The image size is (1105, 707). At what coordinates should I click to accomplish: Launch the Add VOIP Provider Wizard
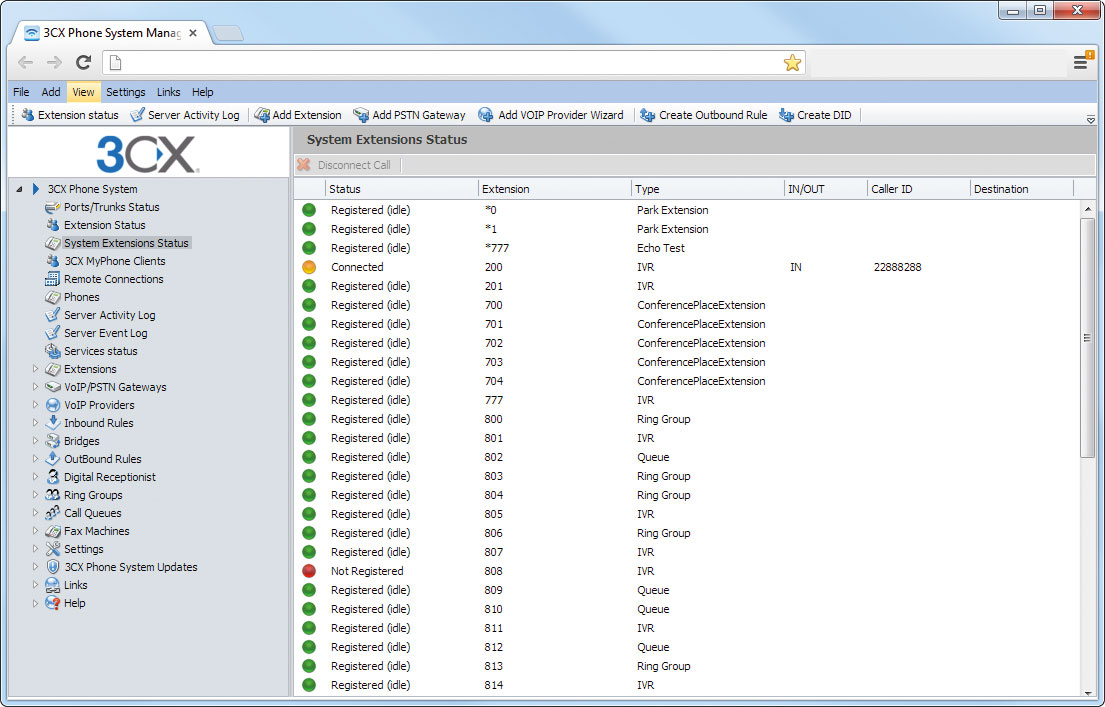pyautogui.click(x=551, y=114)
